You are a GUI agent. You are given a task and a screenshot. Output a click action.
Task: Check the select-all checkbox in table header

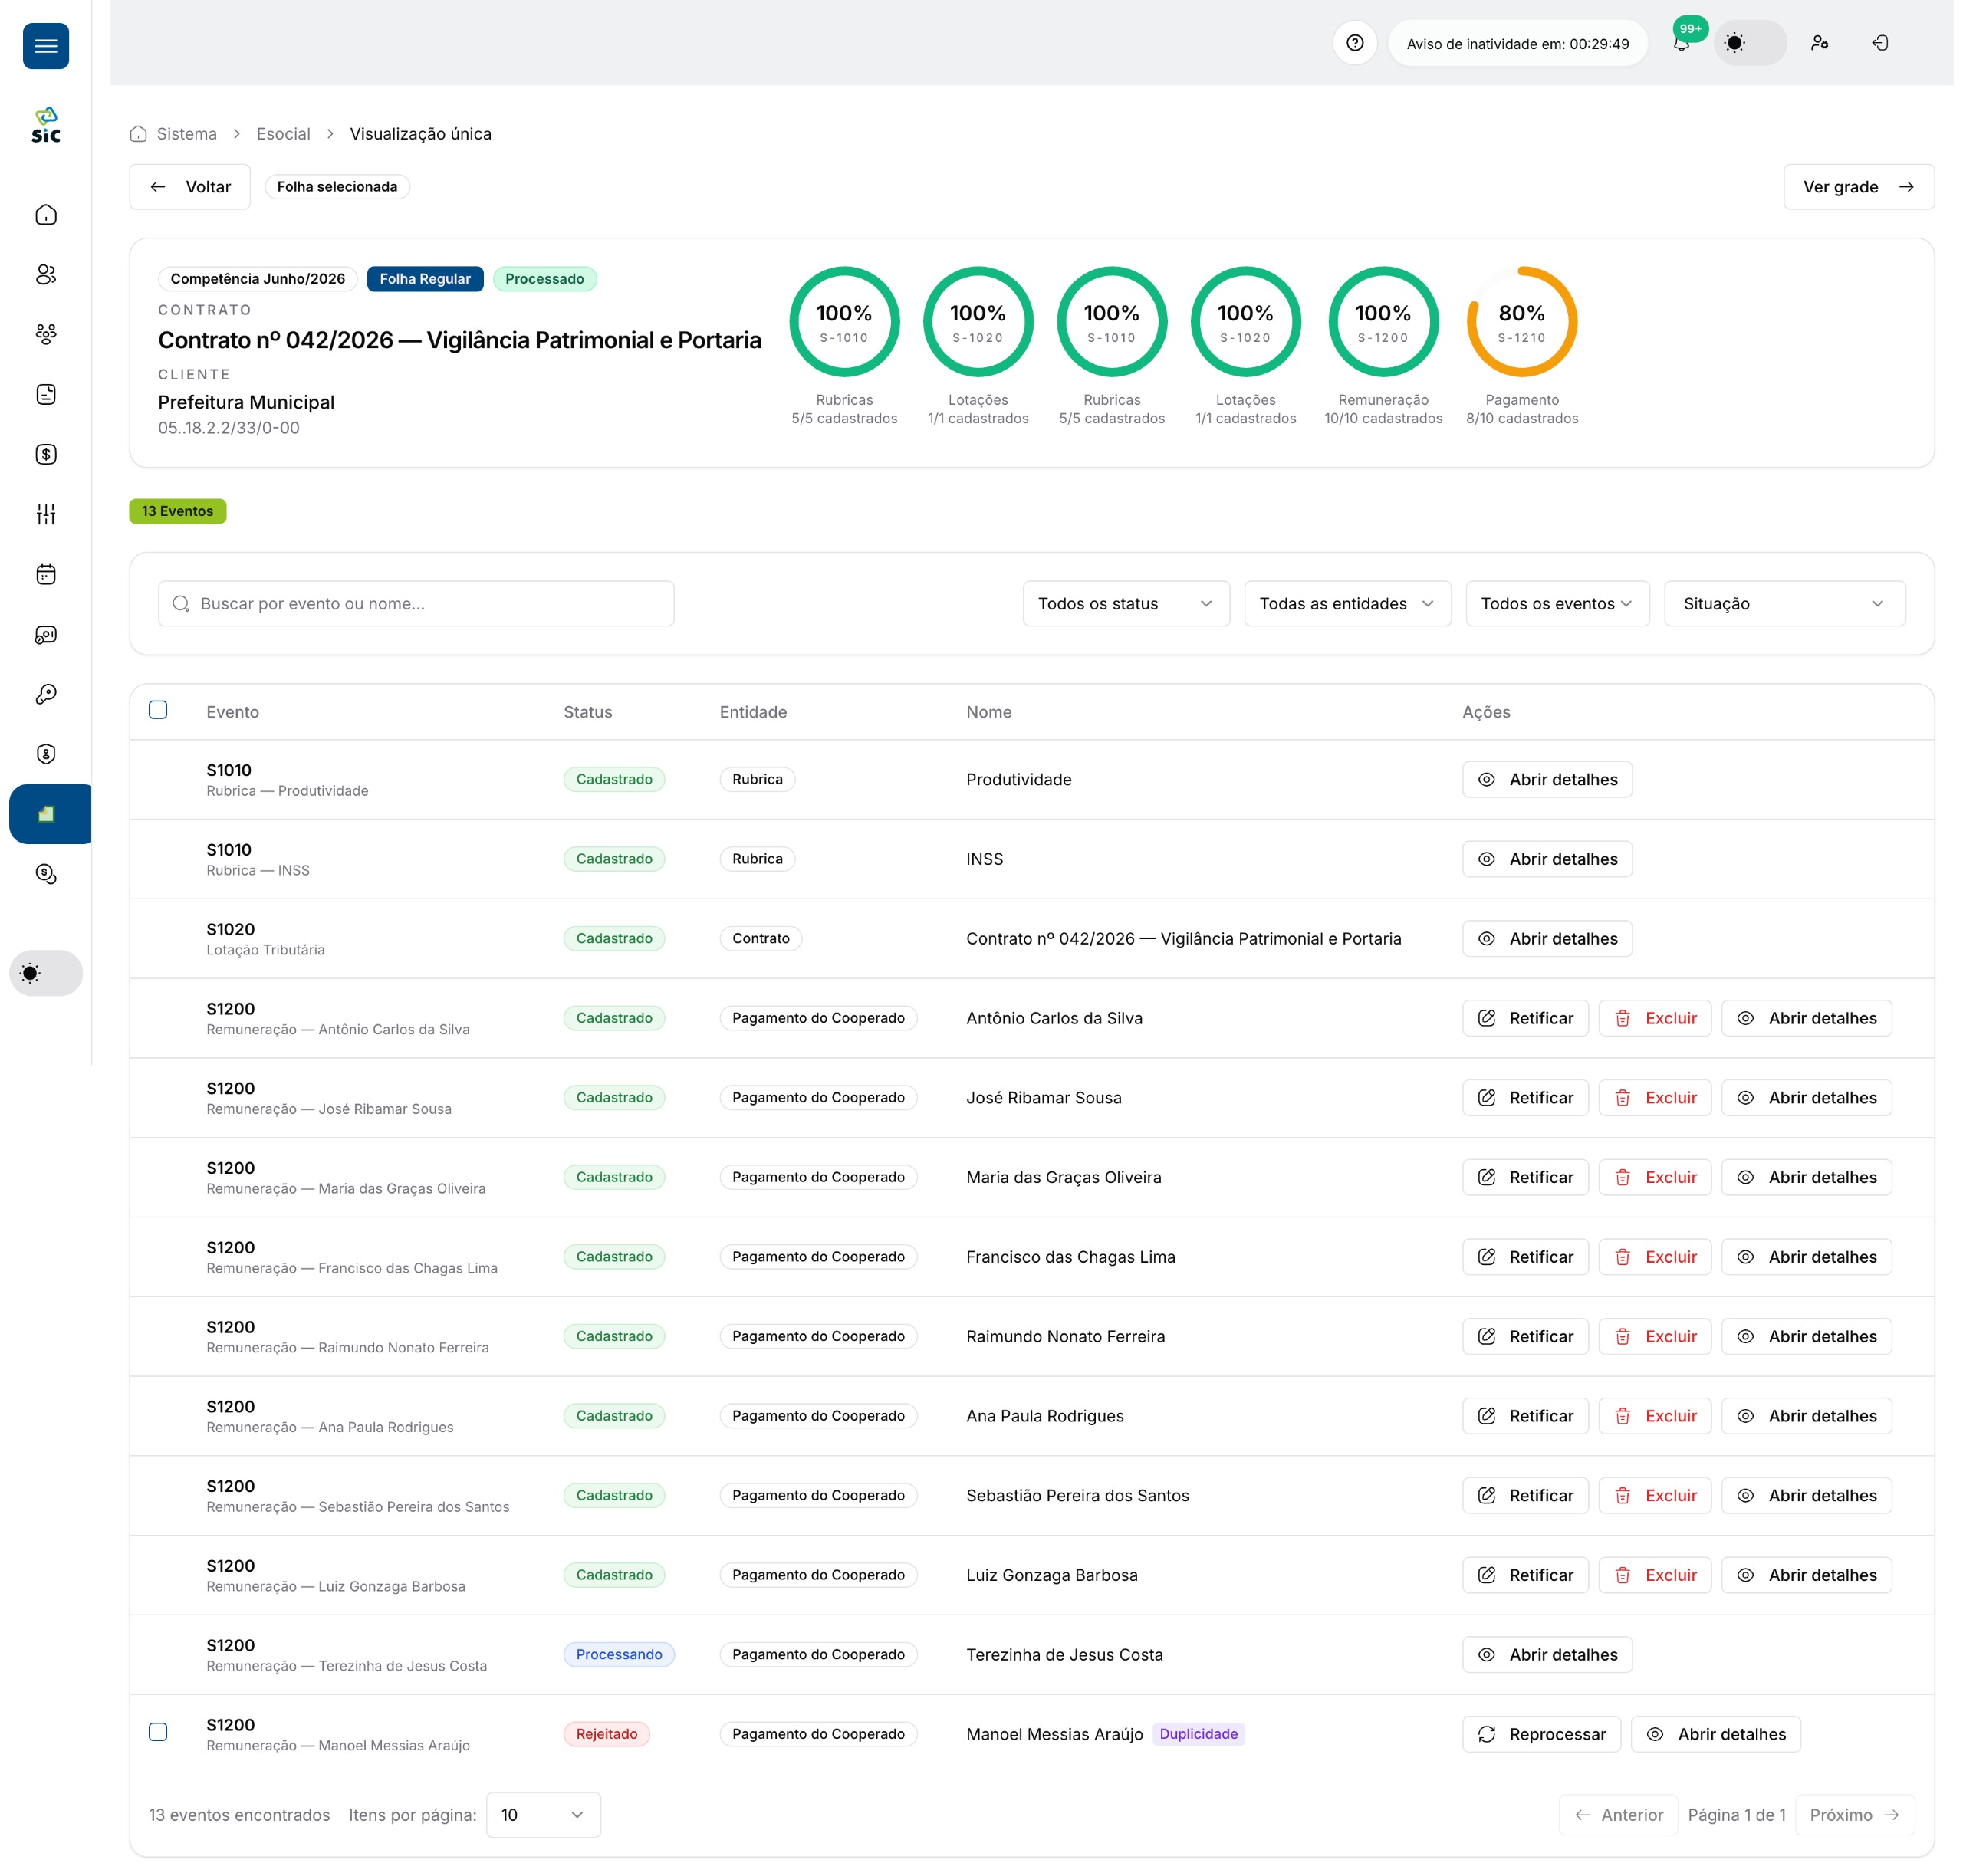[x=158, y=710]
